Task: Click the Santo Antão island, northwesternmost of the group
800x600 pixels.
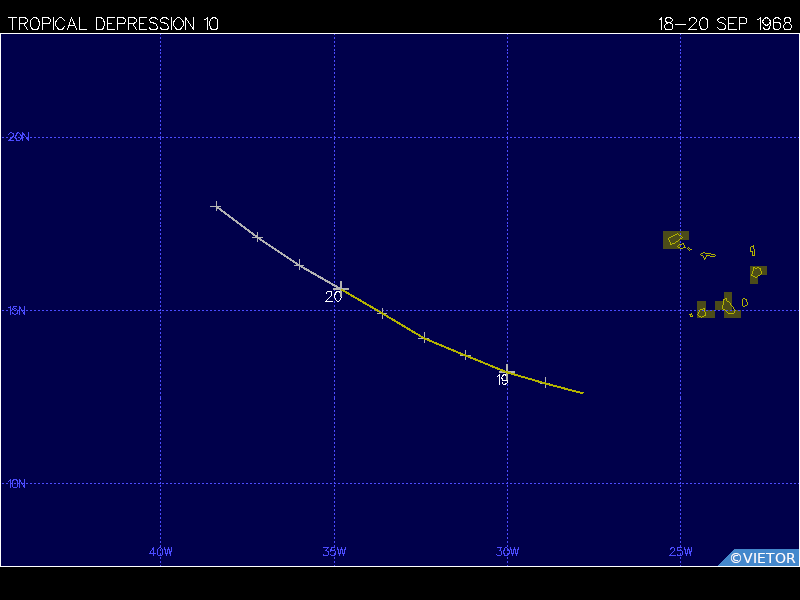Action: pos(675,239)
